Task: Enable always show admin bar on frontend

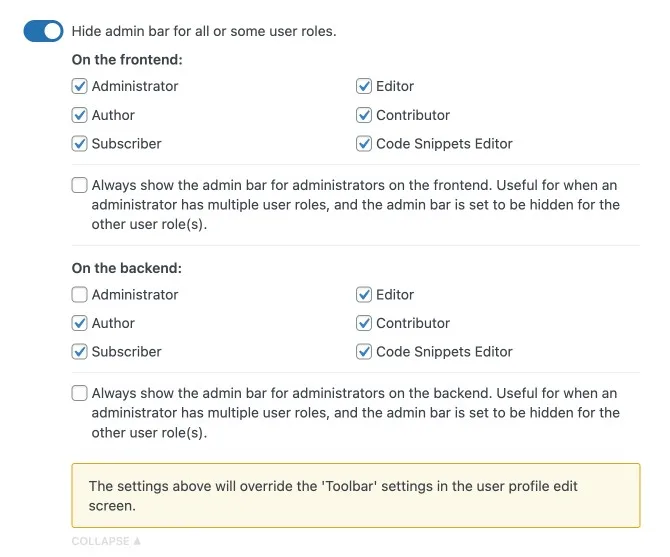Action: click(x=80, y=185)
